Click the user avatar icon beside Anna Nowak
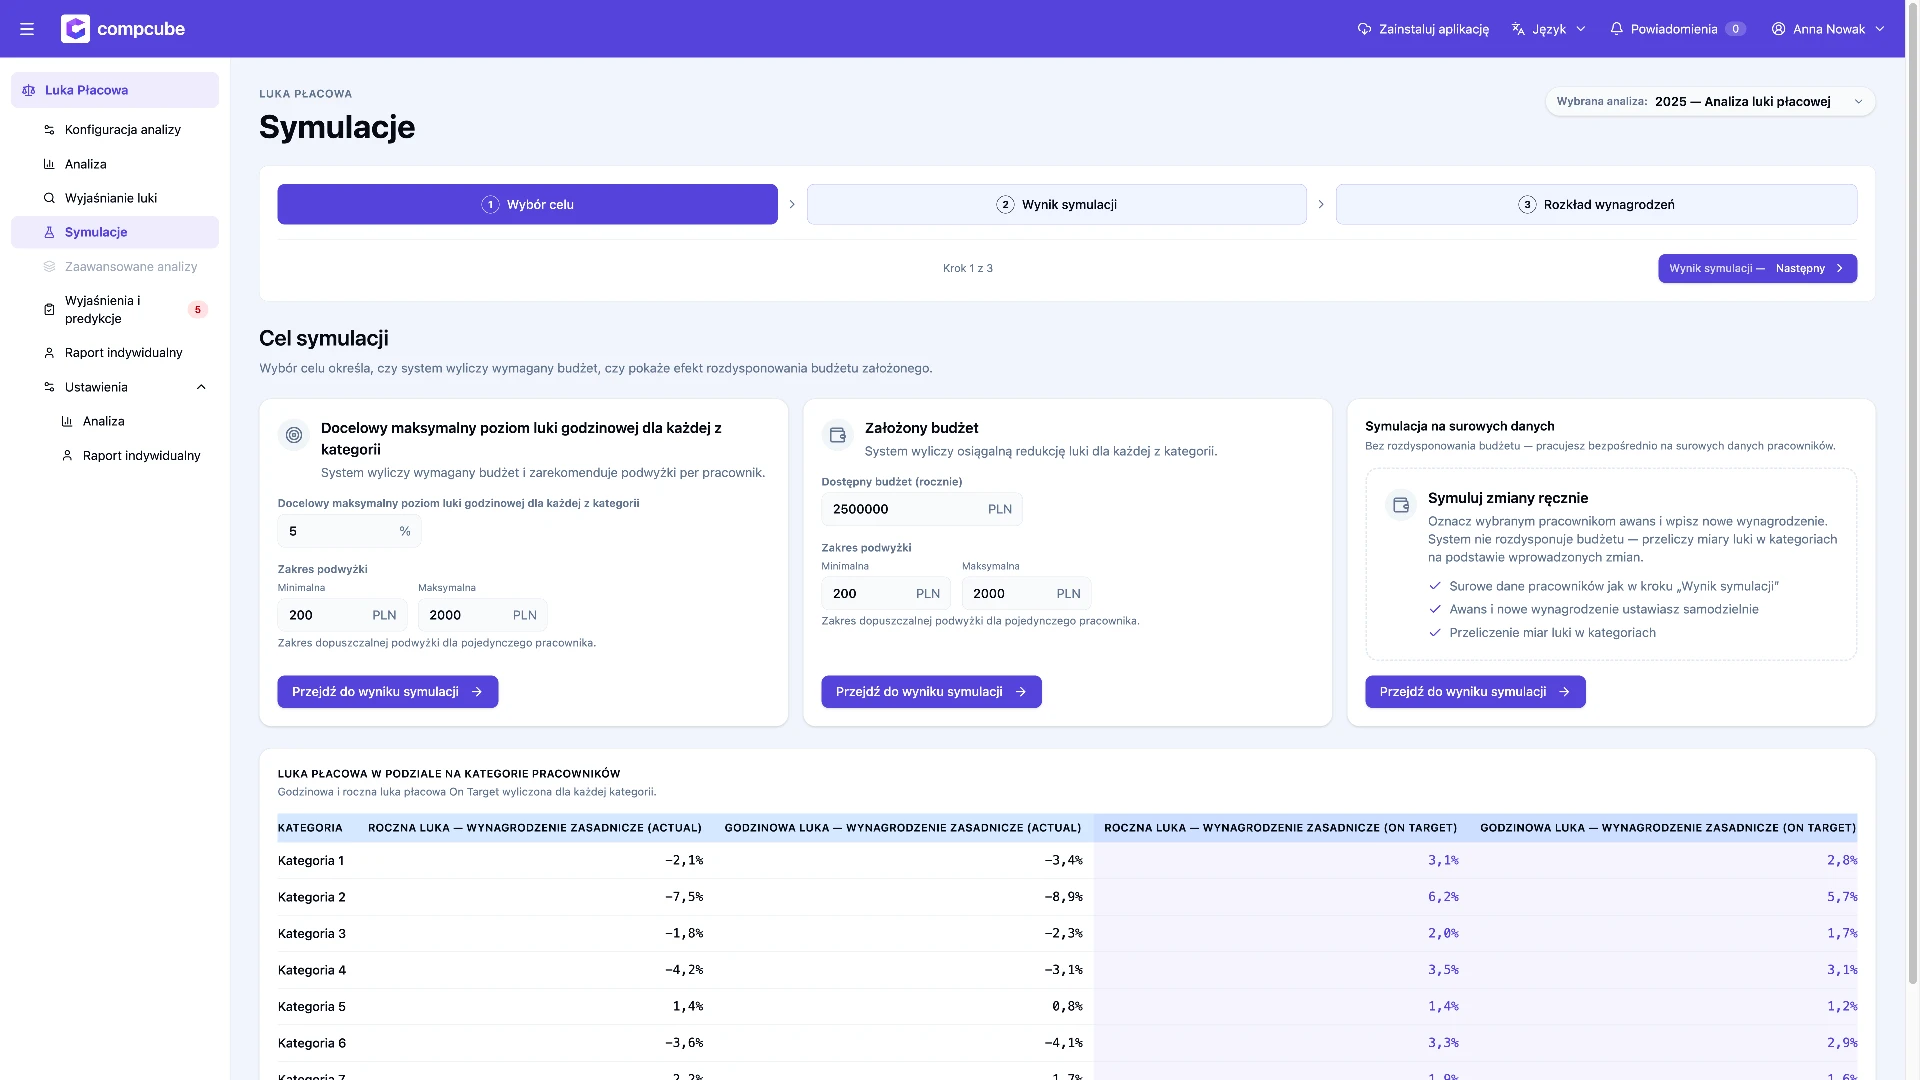Screen dimensions: 1920x1080 pos(1778,29)
